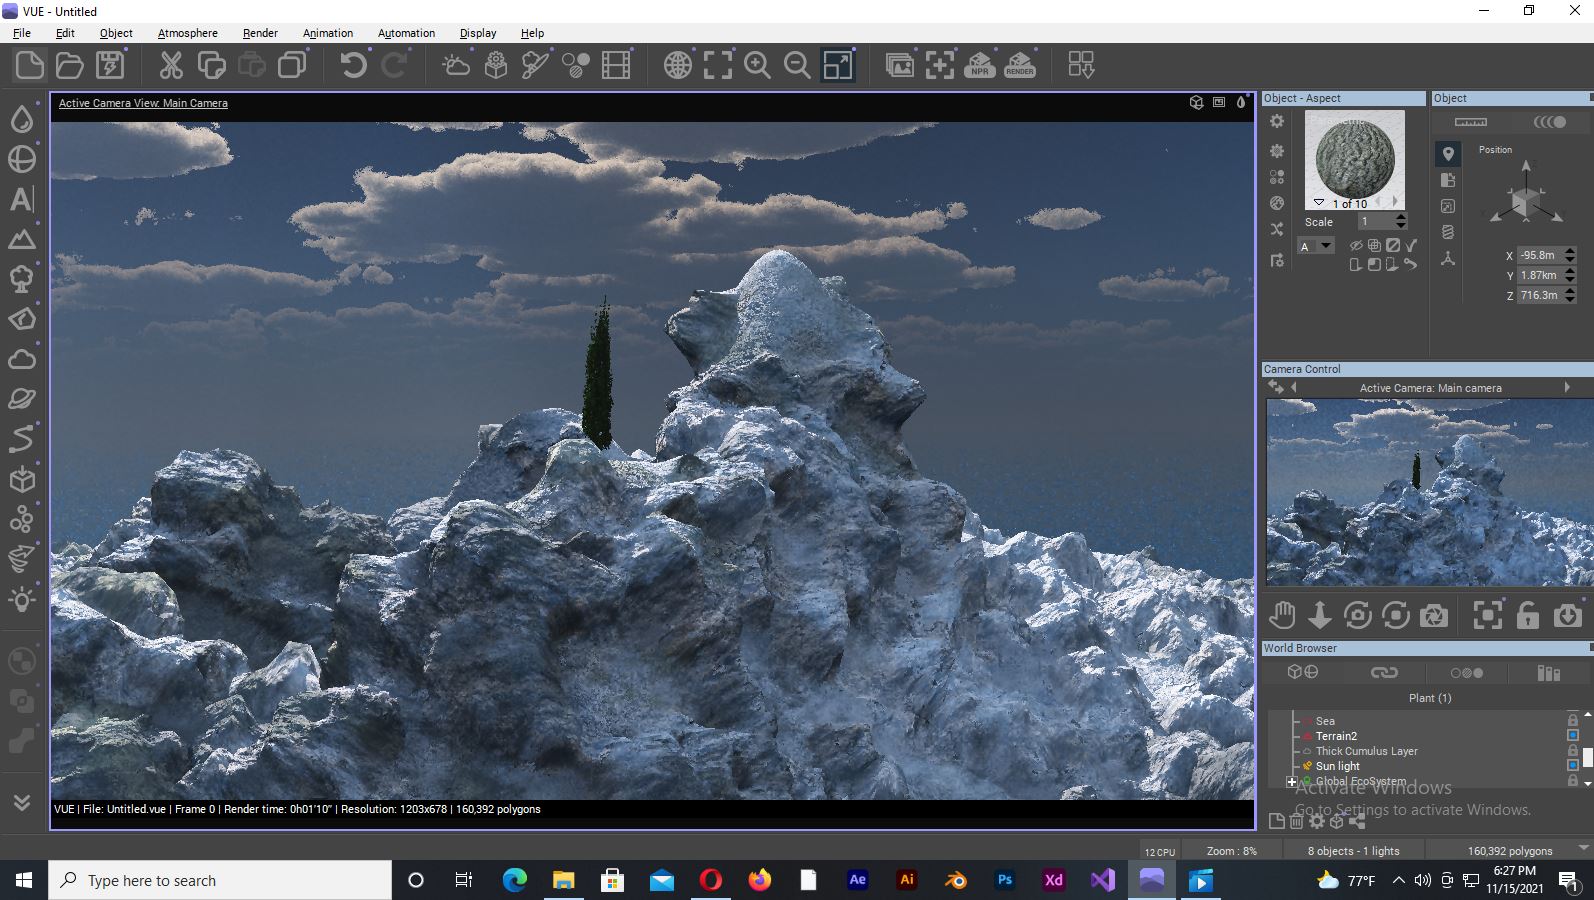Switch to World Browser Objects tab
The width and height of the screenshot is (1594, 900).
(x=1303, y=672)
